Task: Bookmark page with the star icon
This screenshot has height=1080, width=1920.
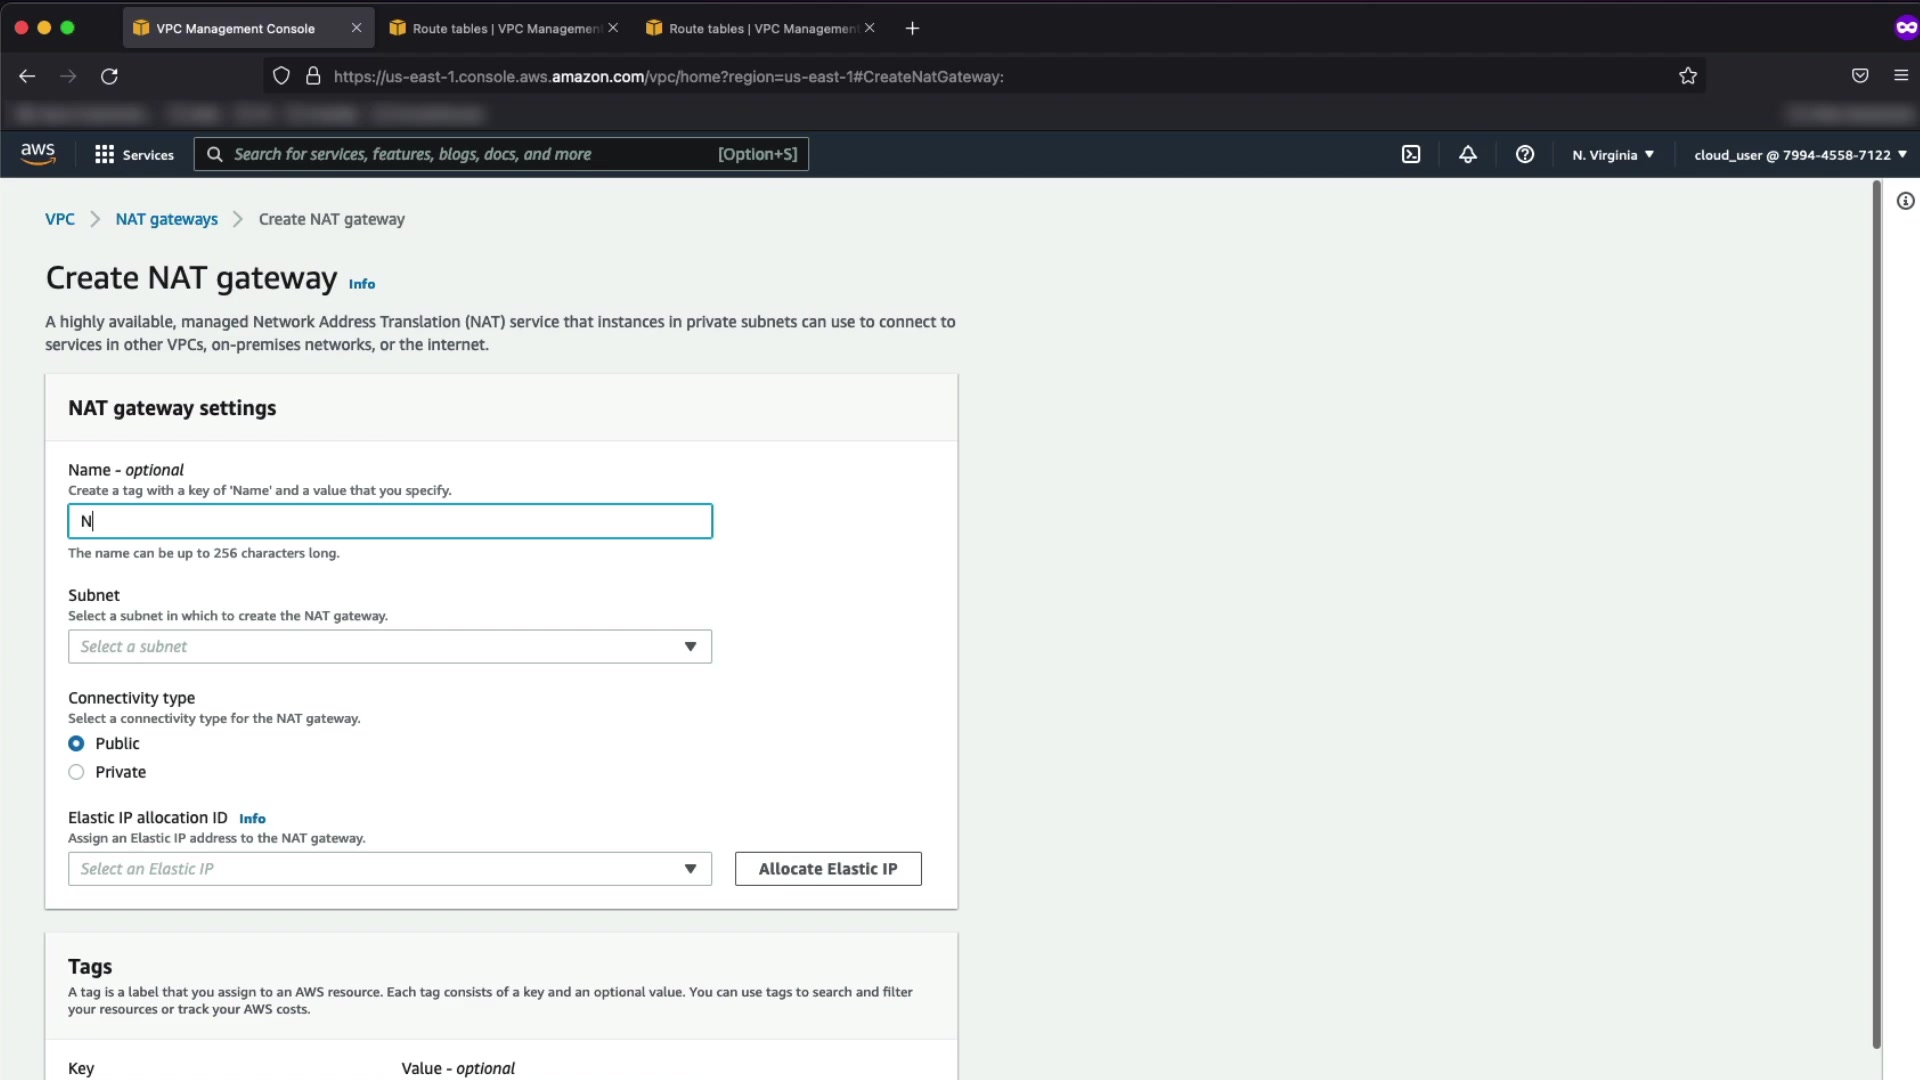Action: pyautogui.click(x=1688, y=76)
